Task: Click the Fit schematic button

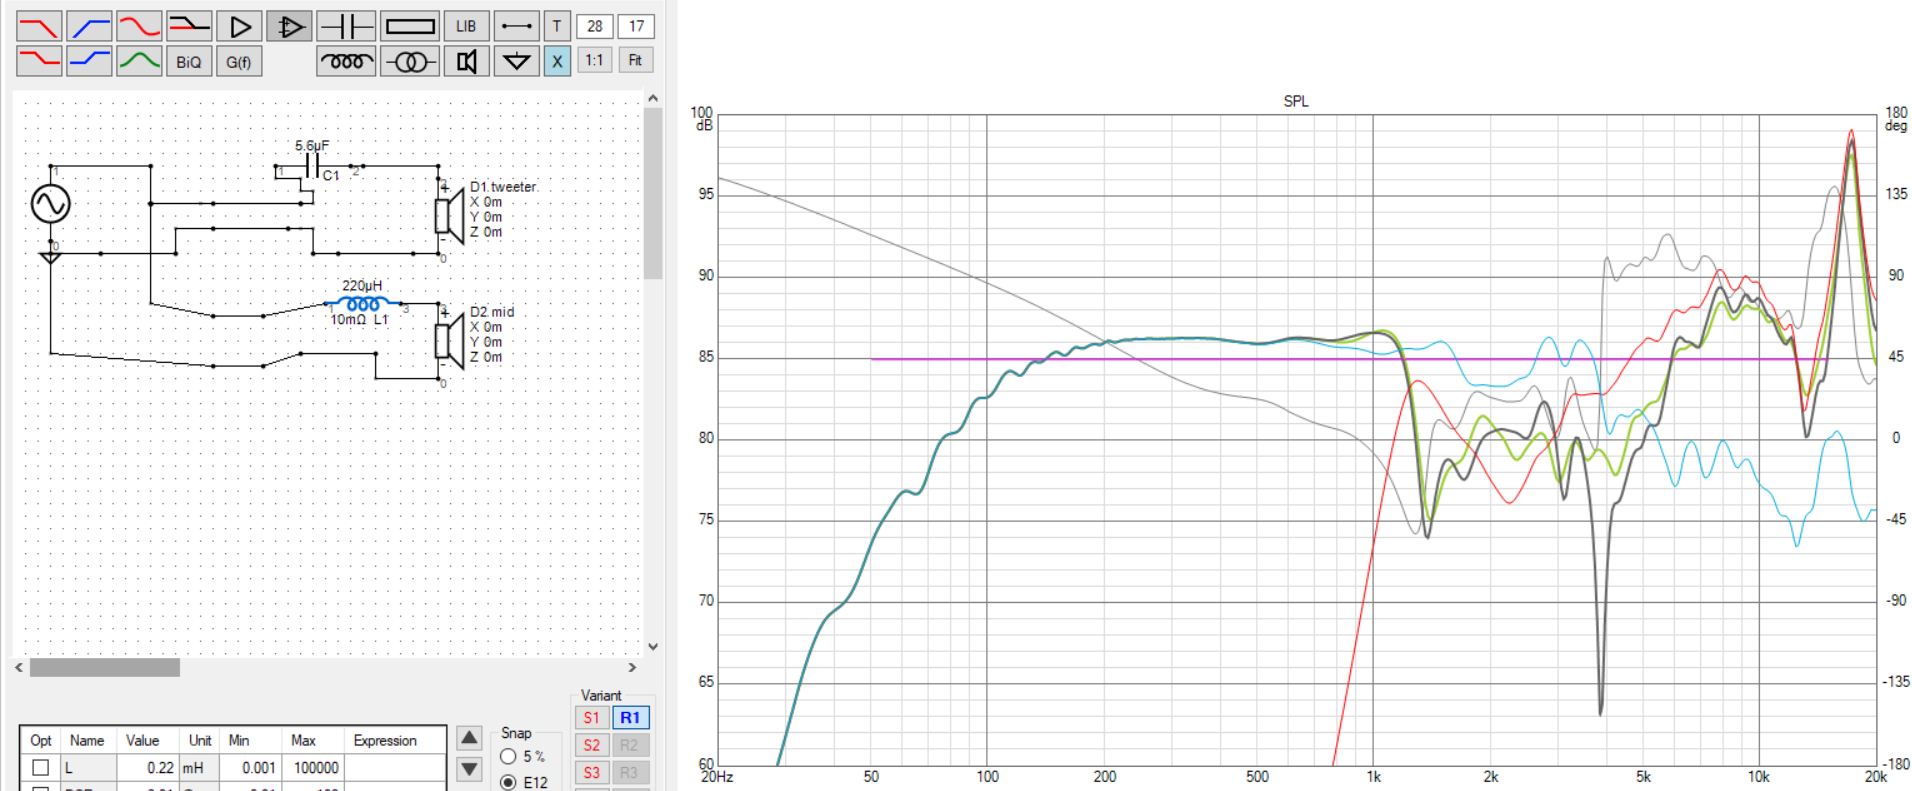Action: click(635, 60)
